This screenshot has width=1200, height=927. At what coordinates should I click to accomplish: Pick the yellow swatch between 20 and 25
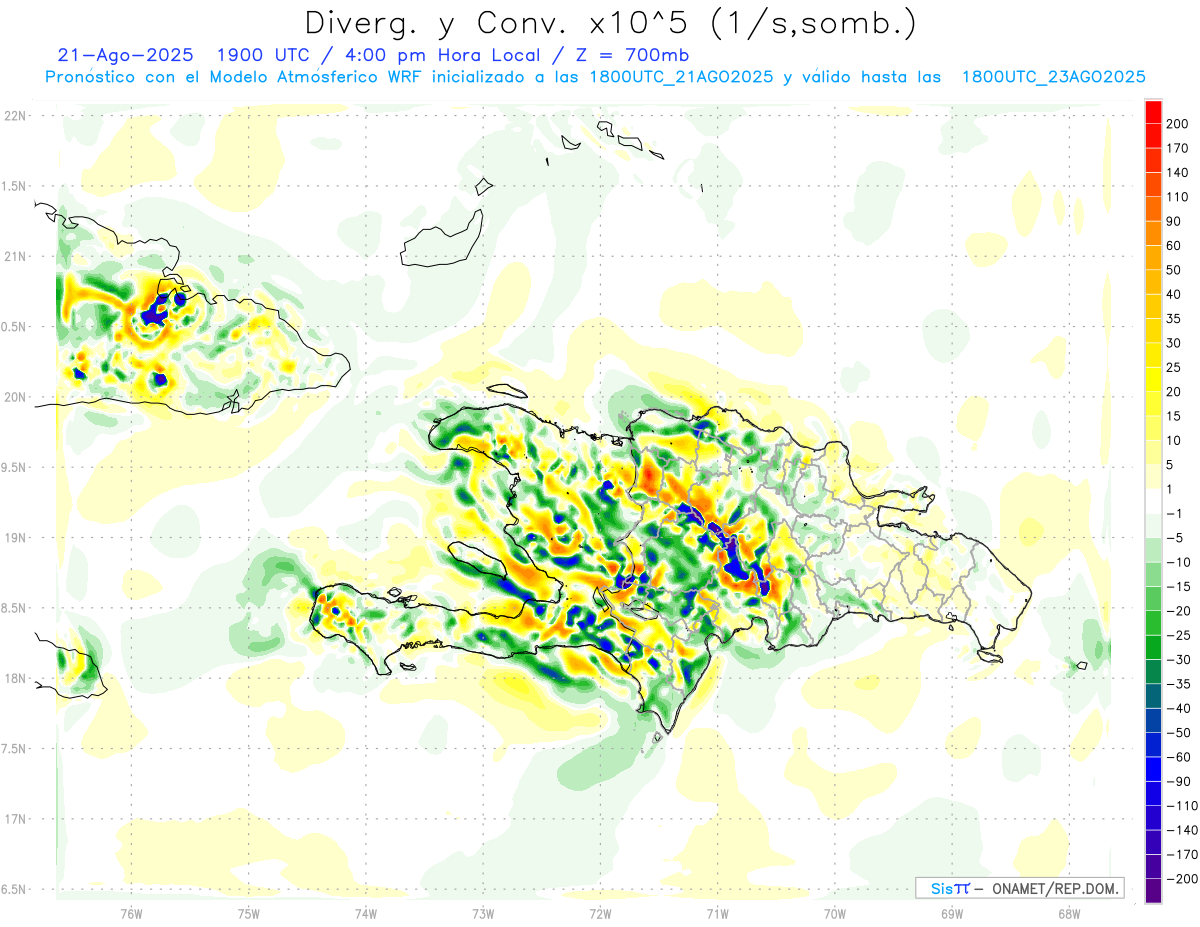tap(1153, 379)
